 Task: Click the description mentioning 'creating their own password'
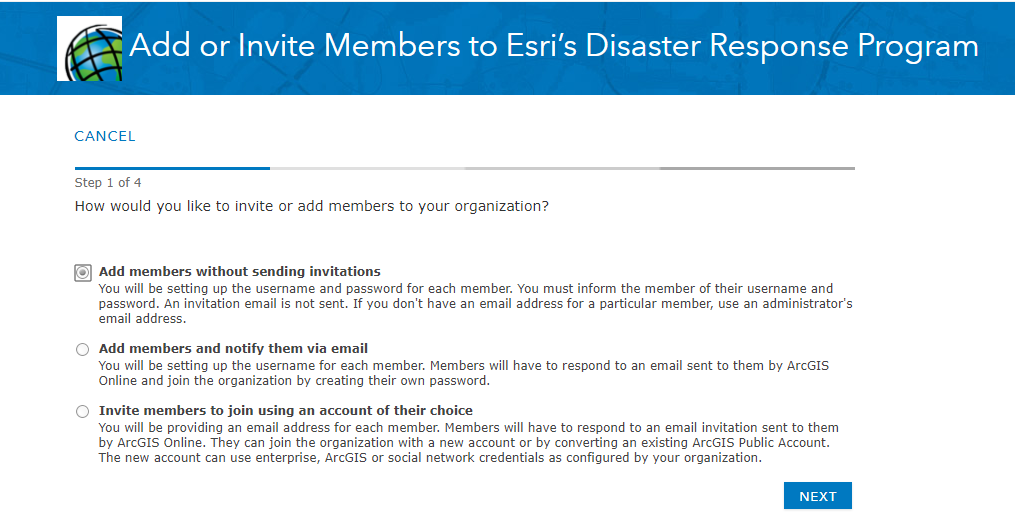click(463, 373)
